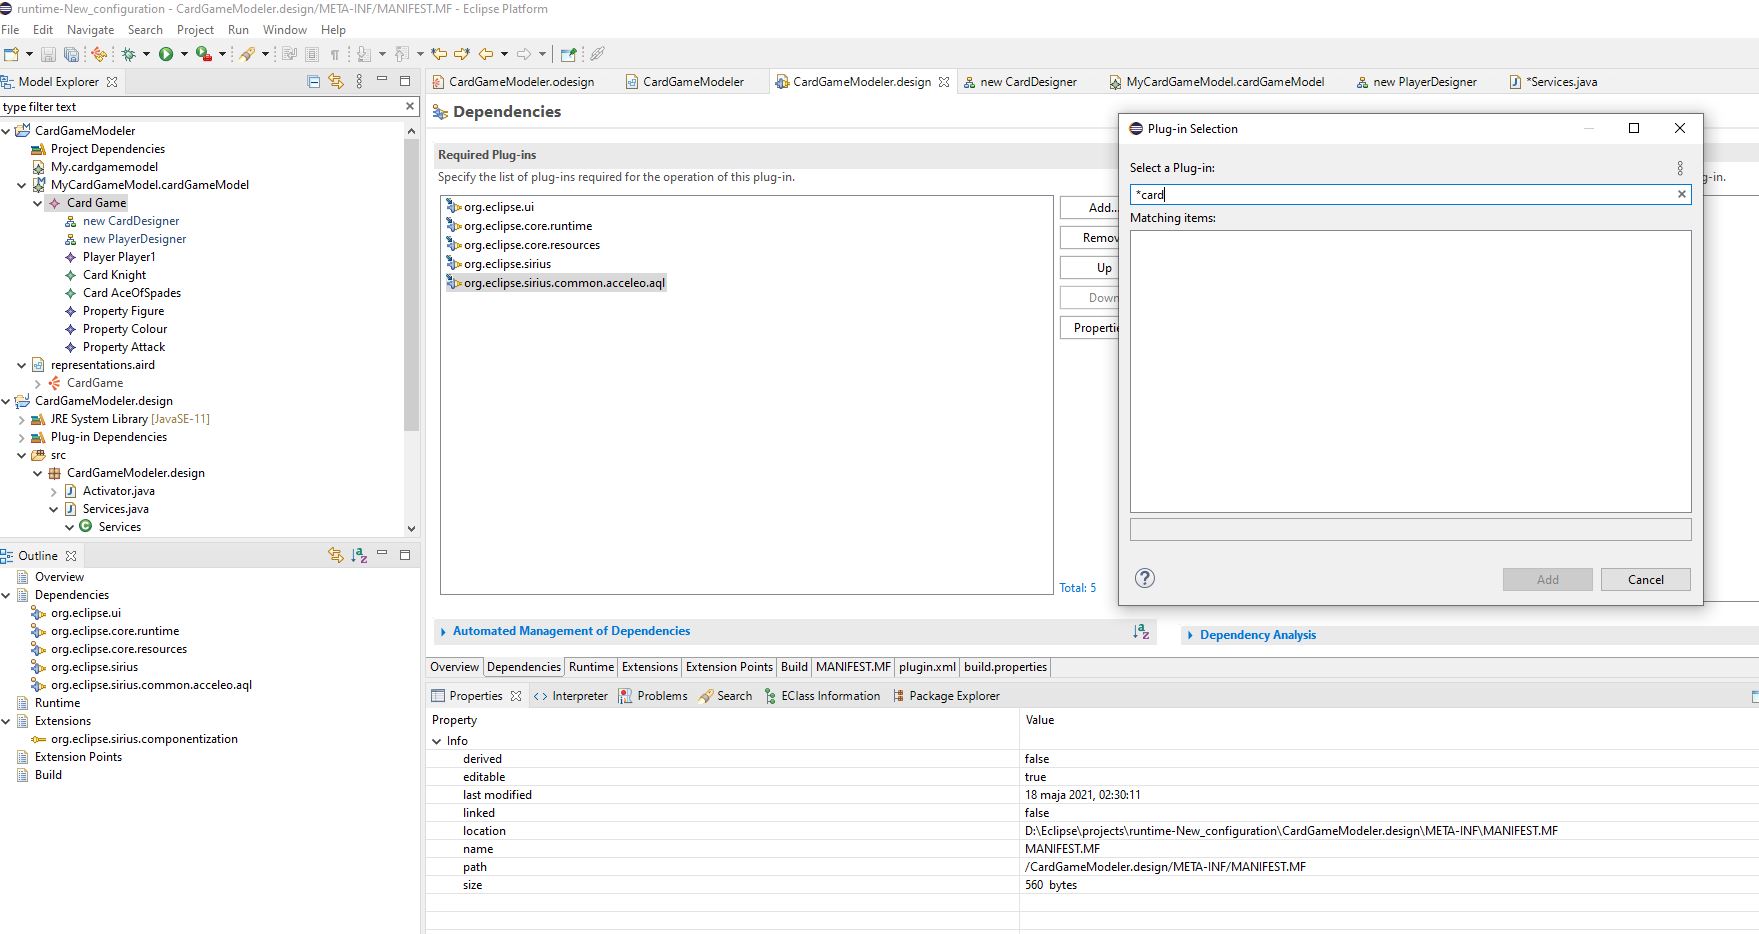1759x934 pixels.
Task: Toggle alphabetical sort in Outline view
Action: [359, 555]
